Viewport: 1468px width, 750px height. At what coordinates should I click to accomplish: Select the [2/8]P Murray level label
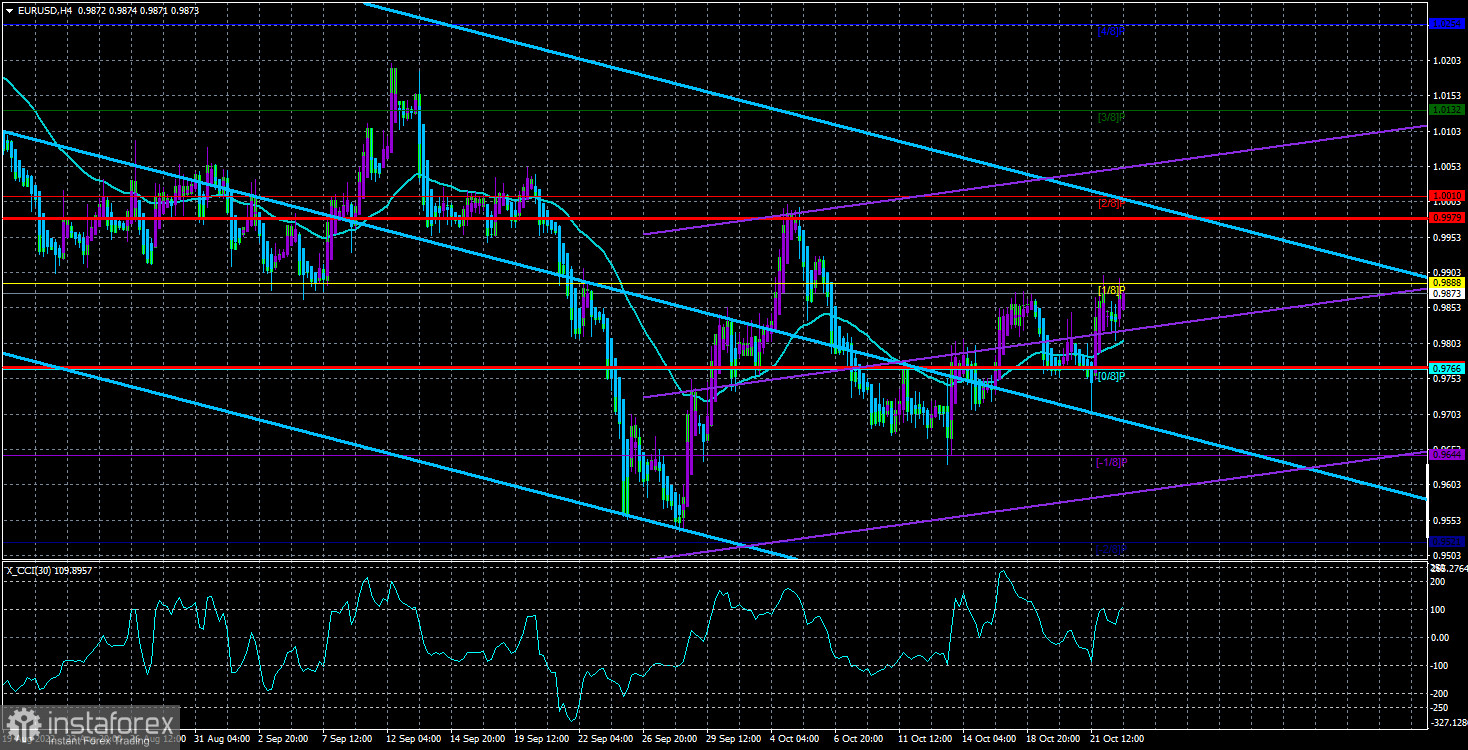pyautogui.click(x=1112, y=203)
